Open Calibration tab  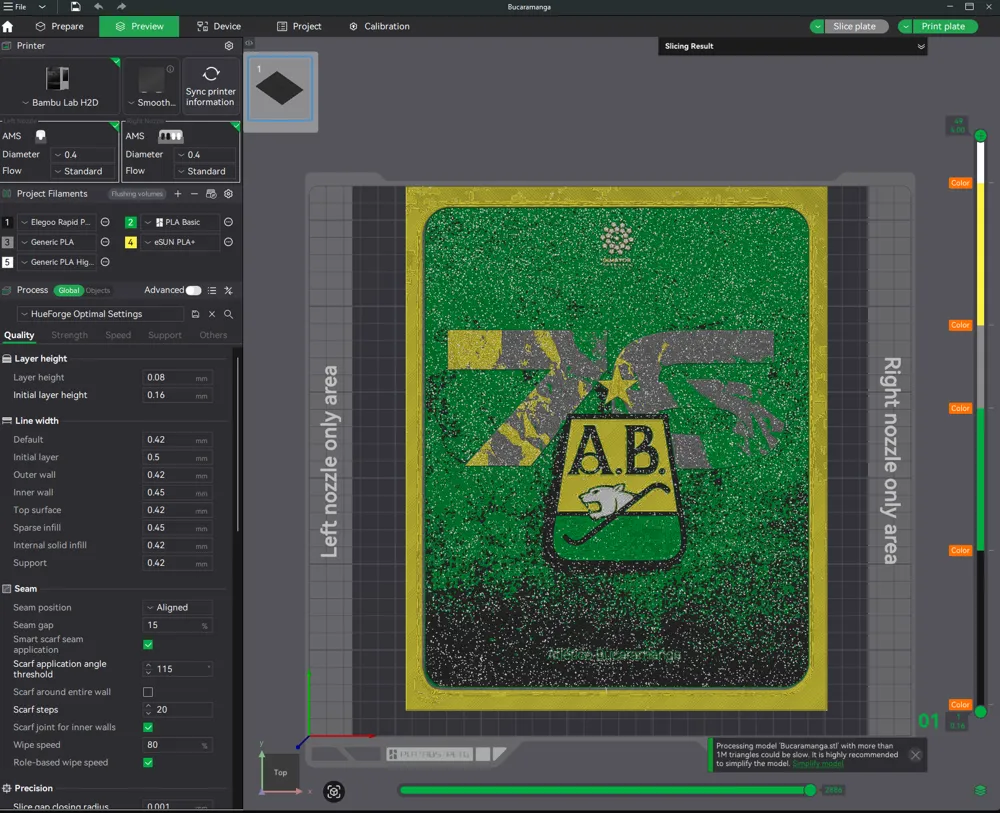[x=379, y=26]
